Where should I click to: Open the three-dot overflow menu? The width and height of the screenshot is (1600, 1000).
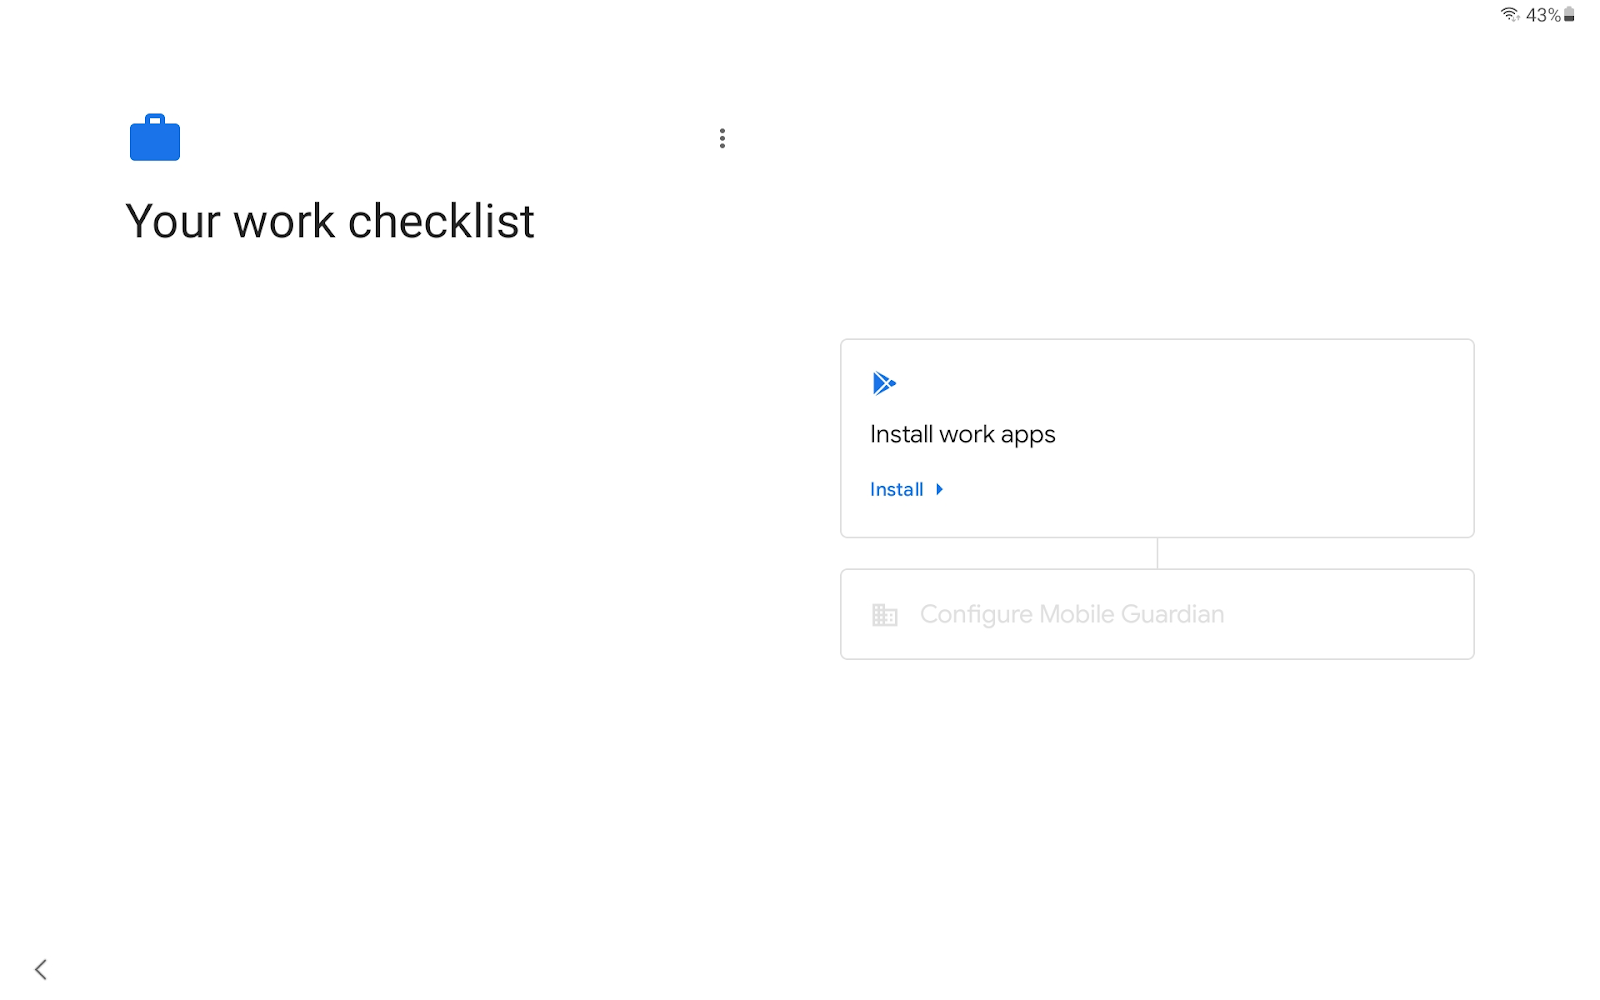[722, 139]
